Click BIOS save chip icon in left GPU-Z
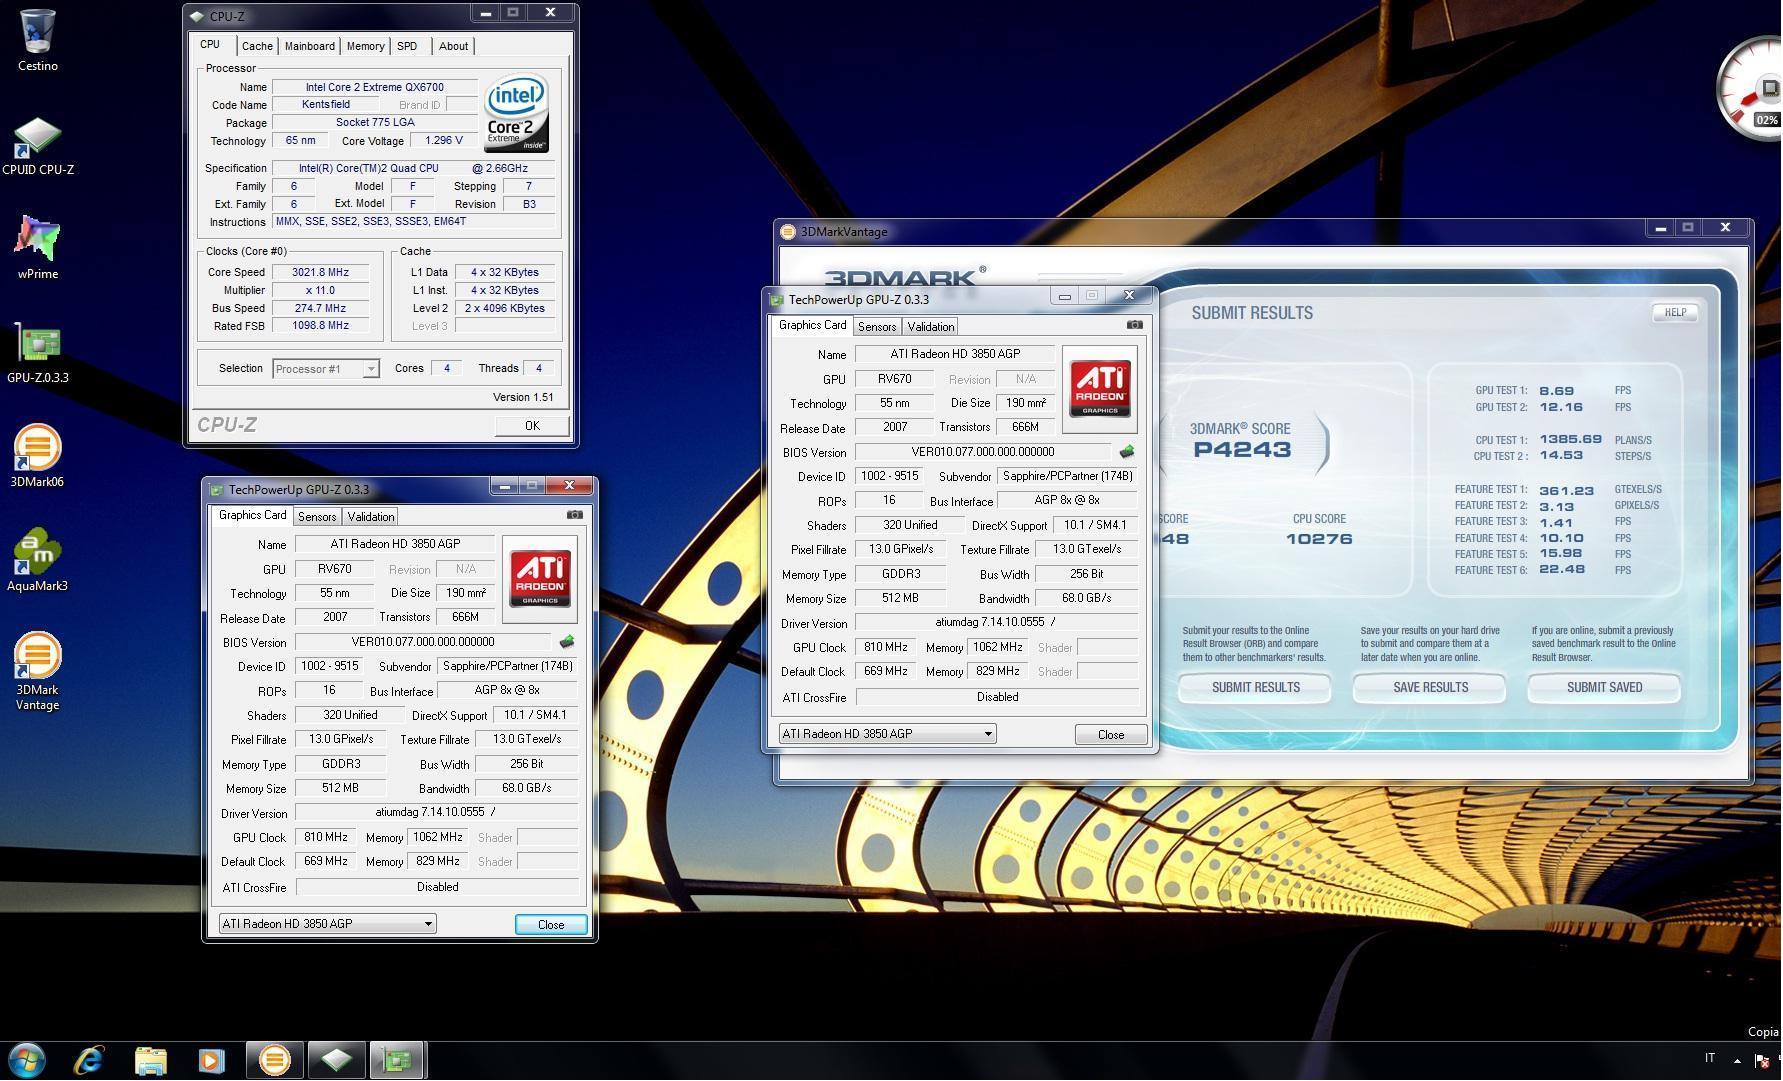1783x1081 pixels. click(567, 642)
